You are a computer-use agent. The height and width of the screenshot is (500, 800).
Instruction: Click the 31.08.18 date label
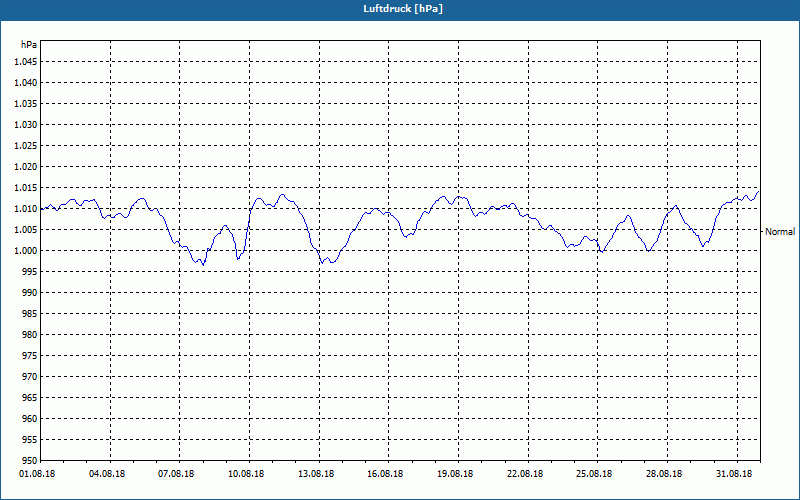[x=734, y=473]
